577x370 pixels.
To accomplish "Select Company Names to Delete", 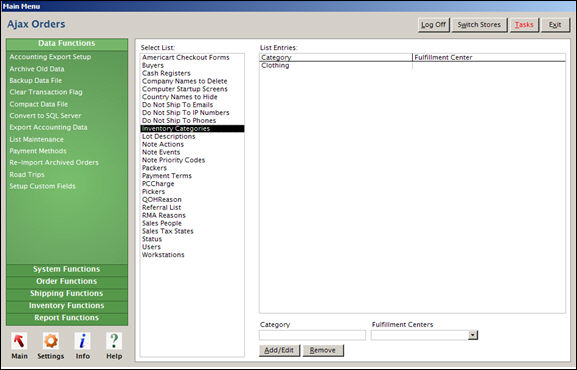I will [x=192, y=81].
